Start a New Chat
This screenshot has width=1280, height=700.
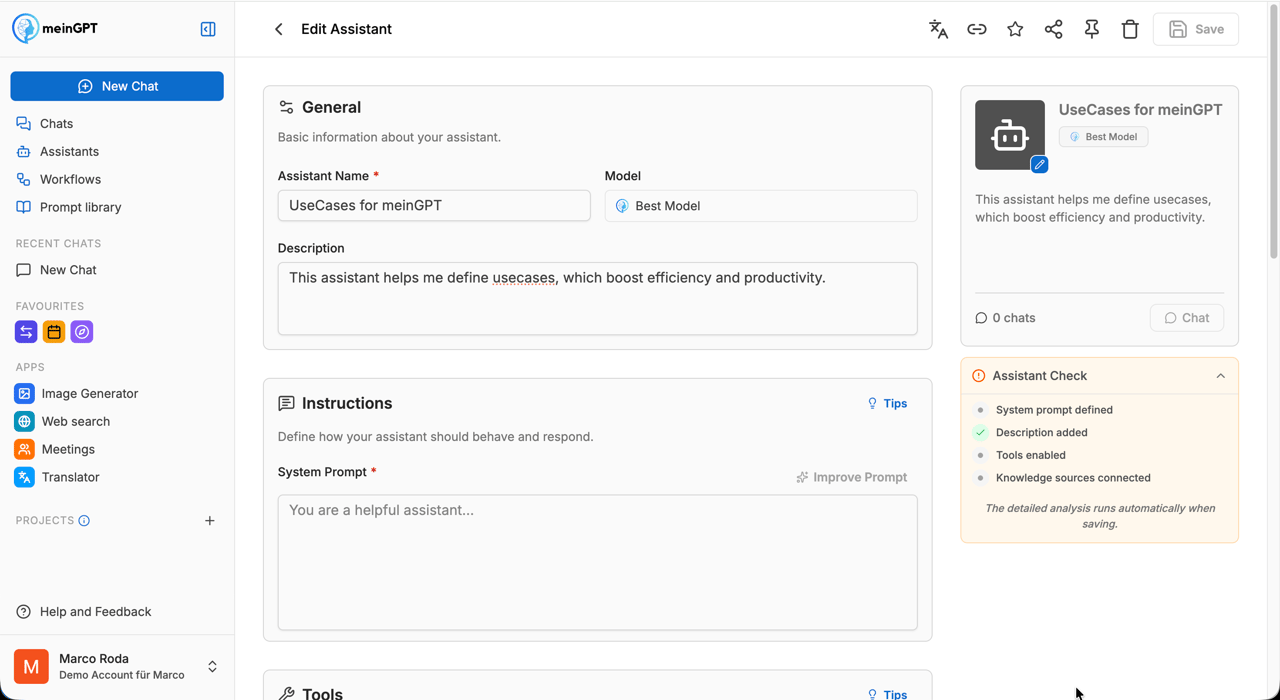click(x=117, y=86)
